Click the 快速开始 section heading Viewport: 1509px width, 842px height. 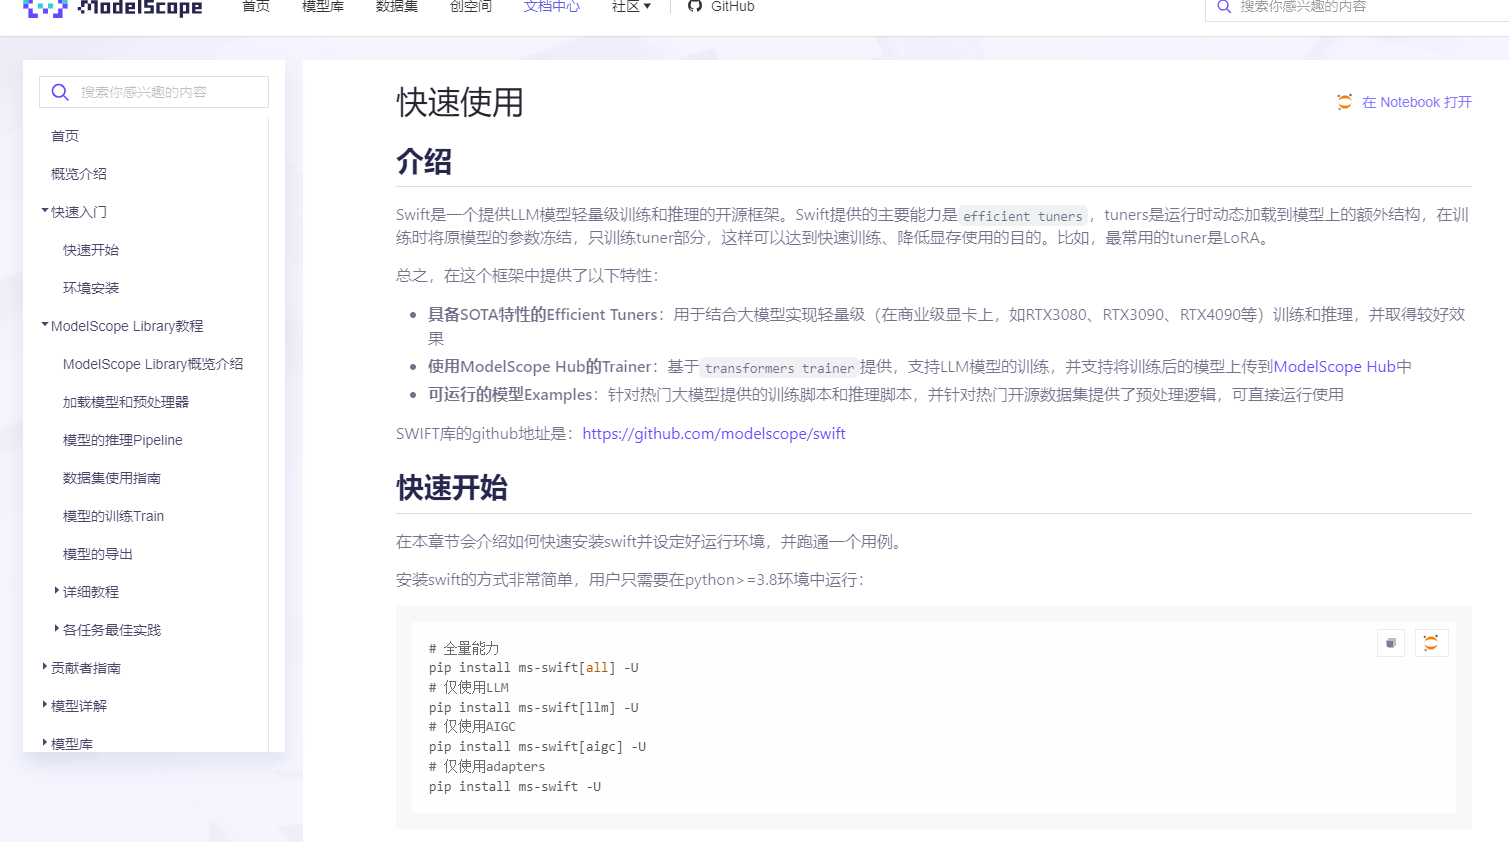(x=452, y=488)
